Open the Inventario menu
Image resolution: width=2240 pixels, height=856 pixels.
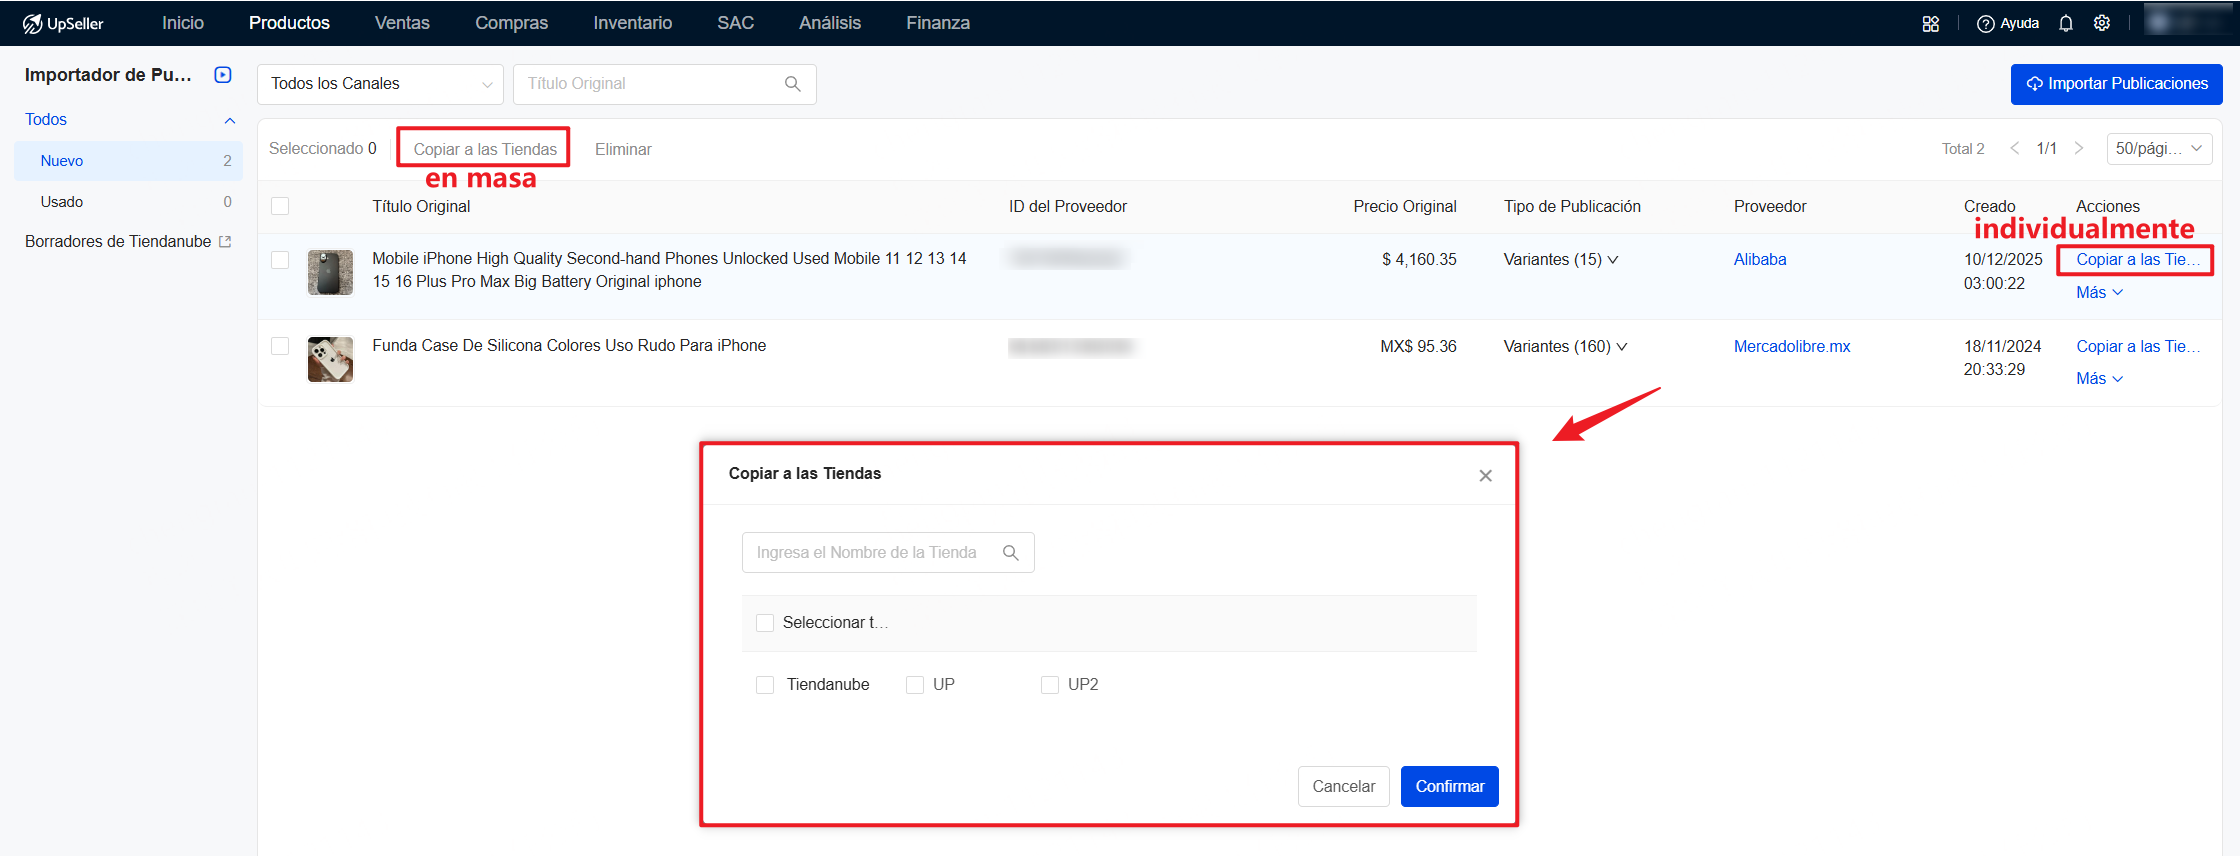point(632,23)
